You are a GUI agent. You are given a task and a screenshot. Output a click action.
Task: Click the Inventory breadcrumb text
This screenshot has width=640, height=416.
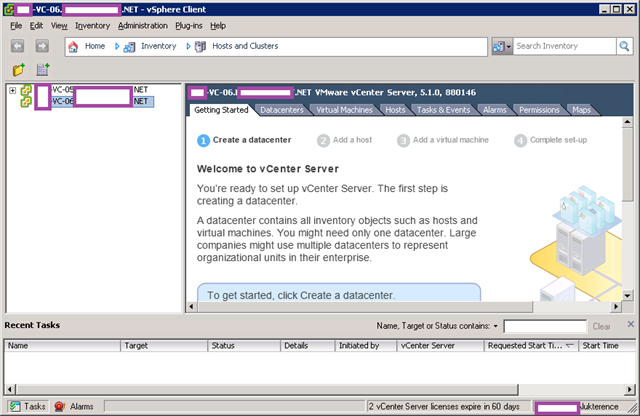(x=158, y=46)
